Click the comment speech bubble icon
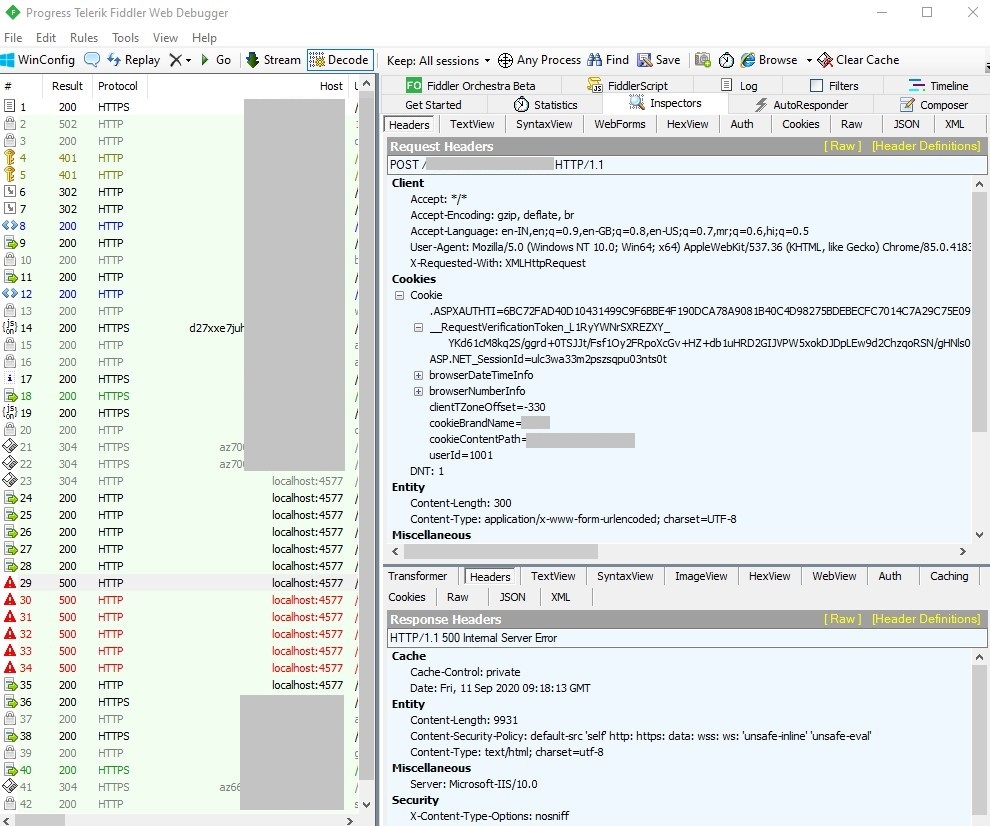 92,60
